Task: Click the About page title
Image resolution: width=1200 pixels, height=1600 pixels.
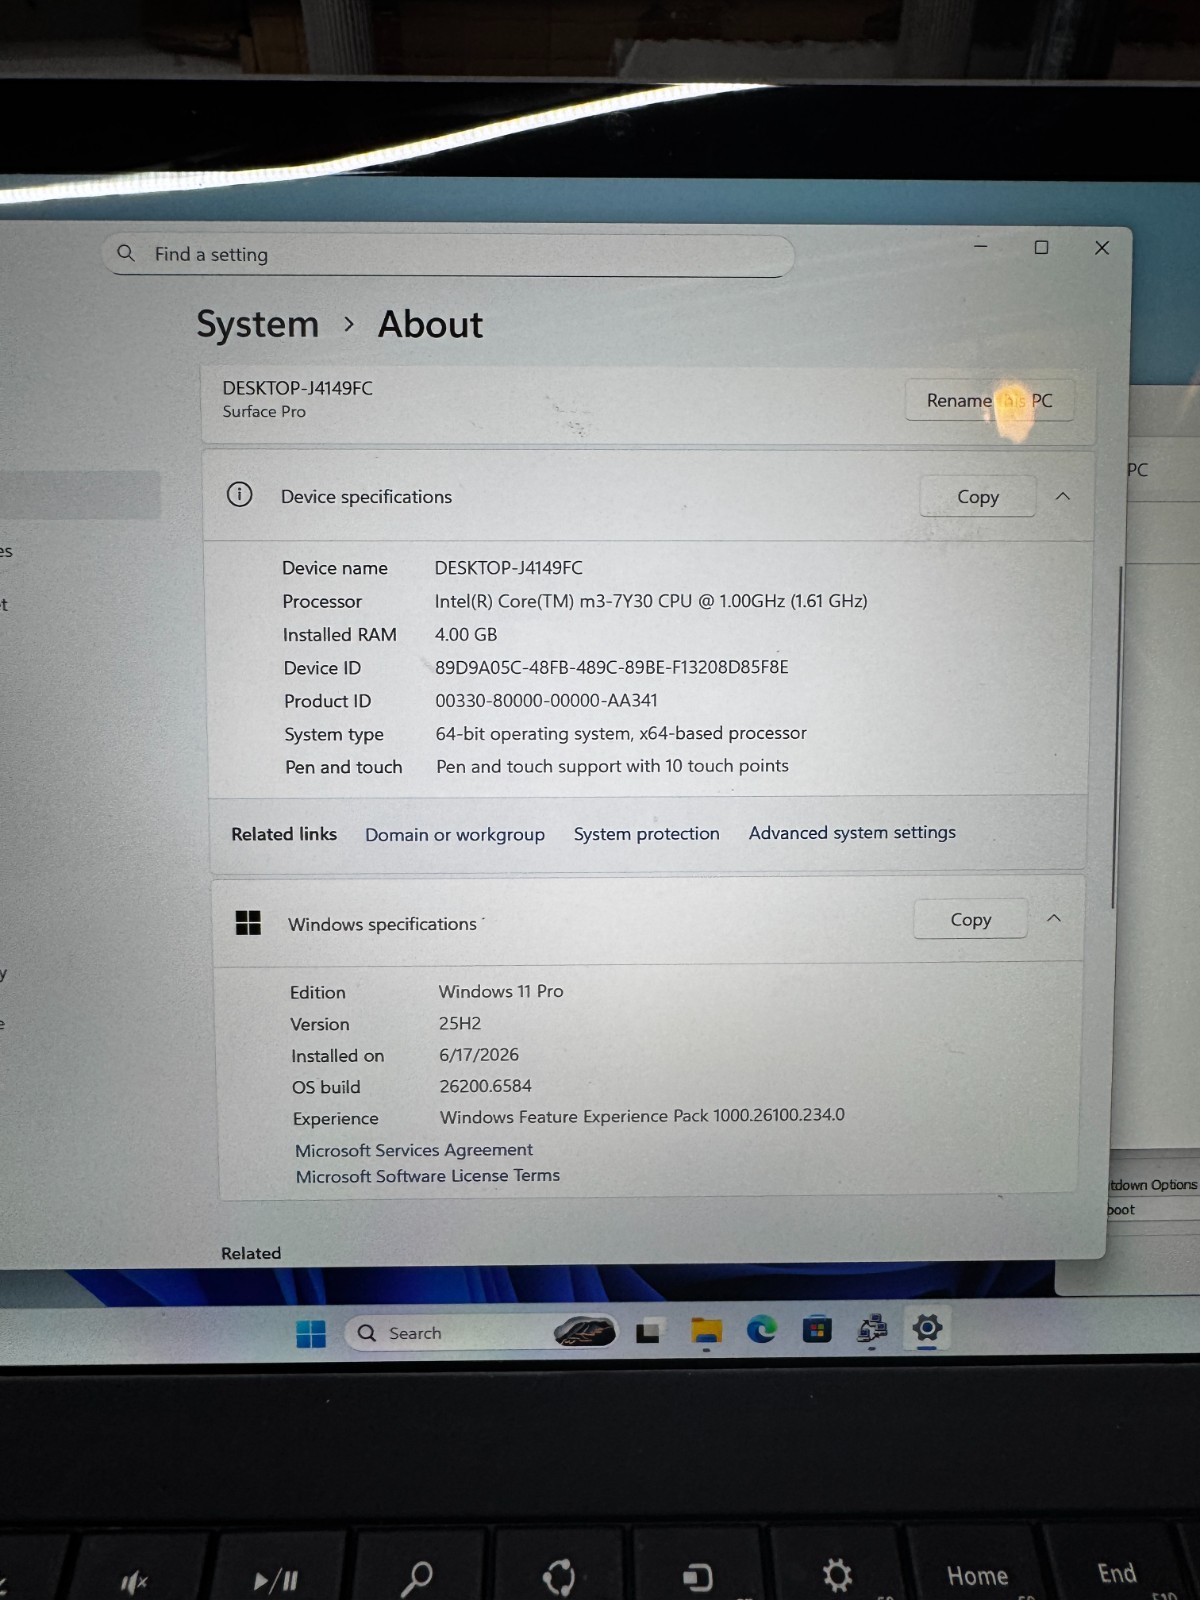Action: tap(430, 324)
